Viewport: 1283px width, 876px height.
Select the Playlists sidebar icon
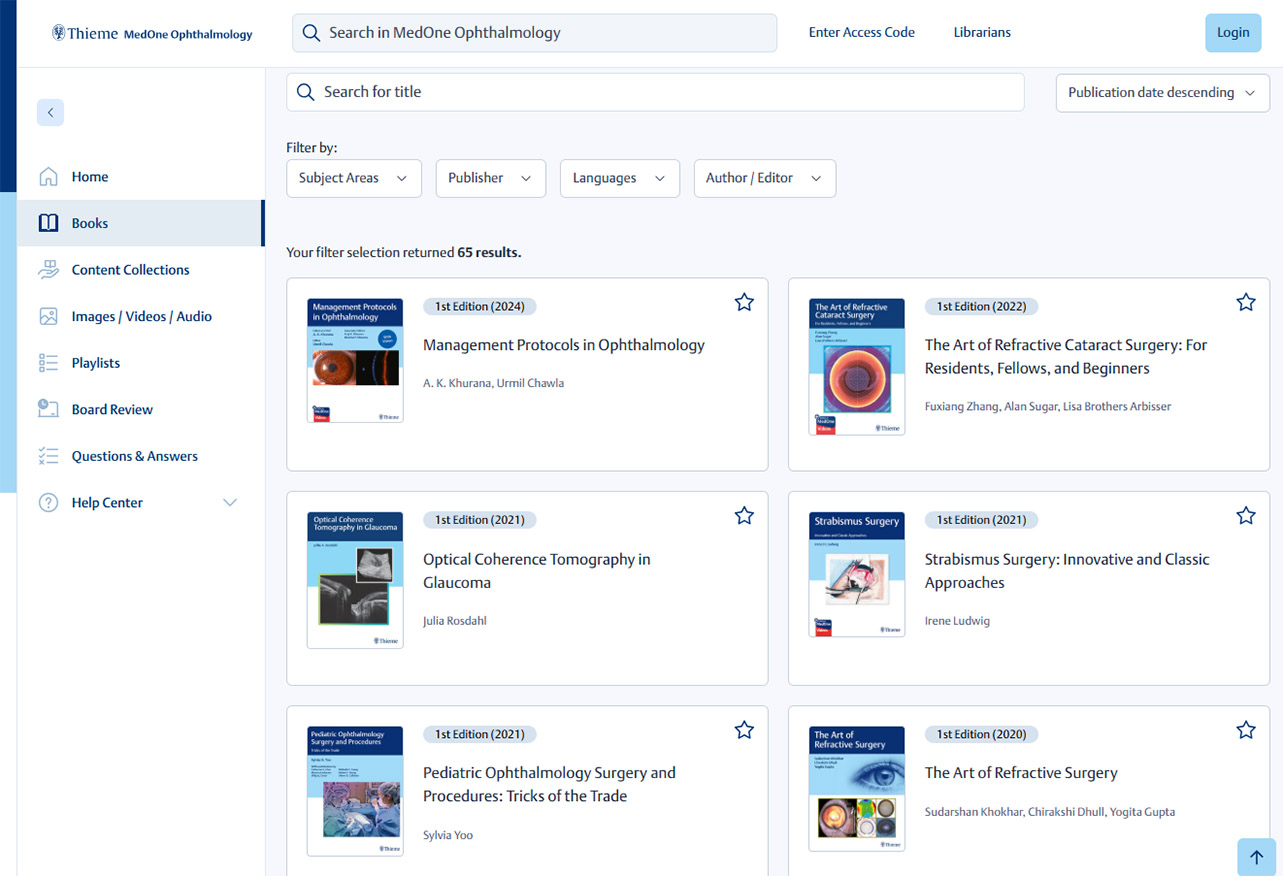coord(48,363)
